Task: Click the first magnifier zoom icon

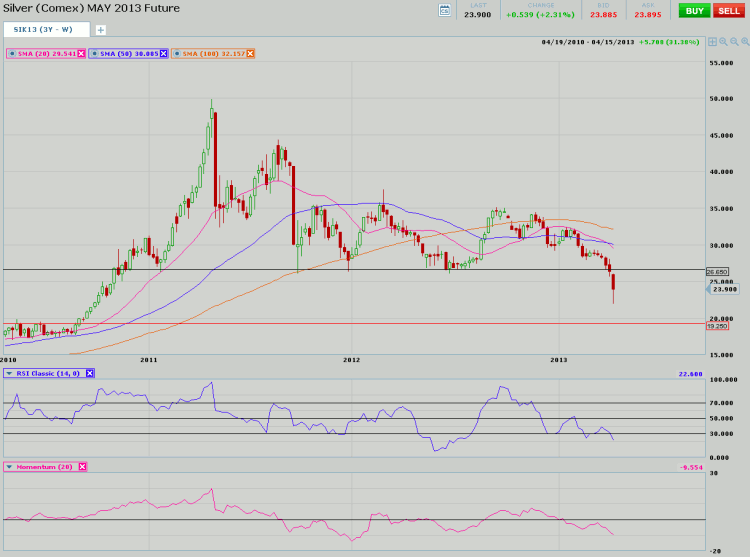Action: click(x=723, y=42)
